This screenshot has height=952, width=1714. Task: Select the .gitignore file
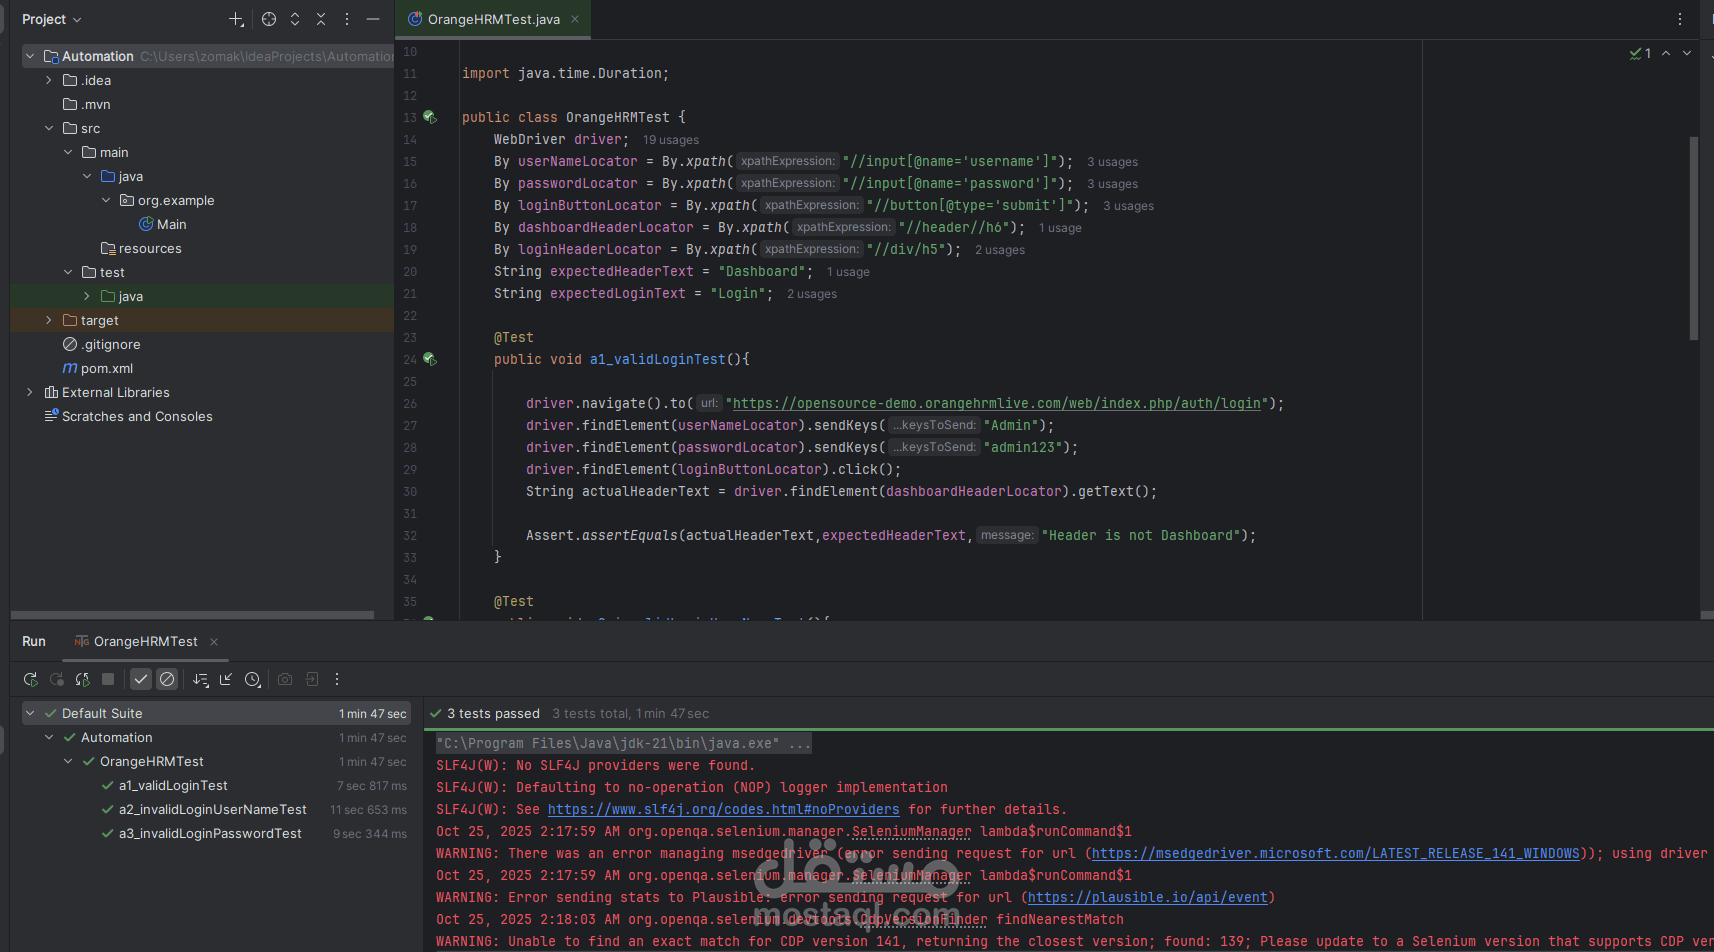[102, 345]
